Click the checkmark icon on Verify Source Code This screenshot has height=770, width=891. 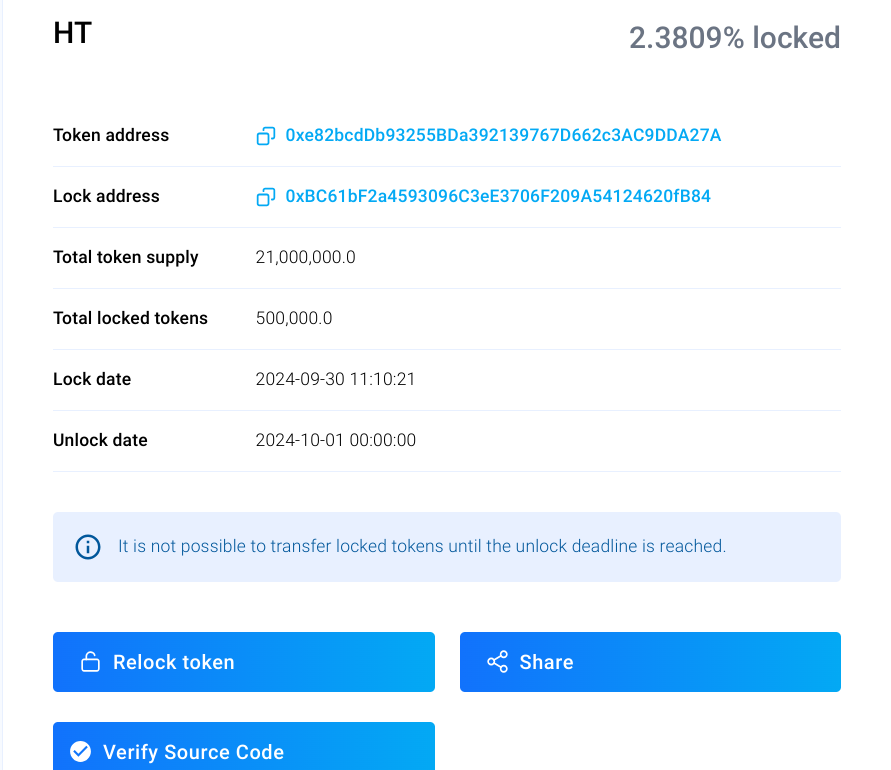[81, 752]
